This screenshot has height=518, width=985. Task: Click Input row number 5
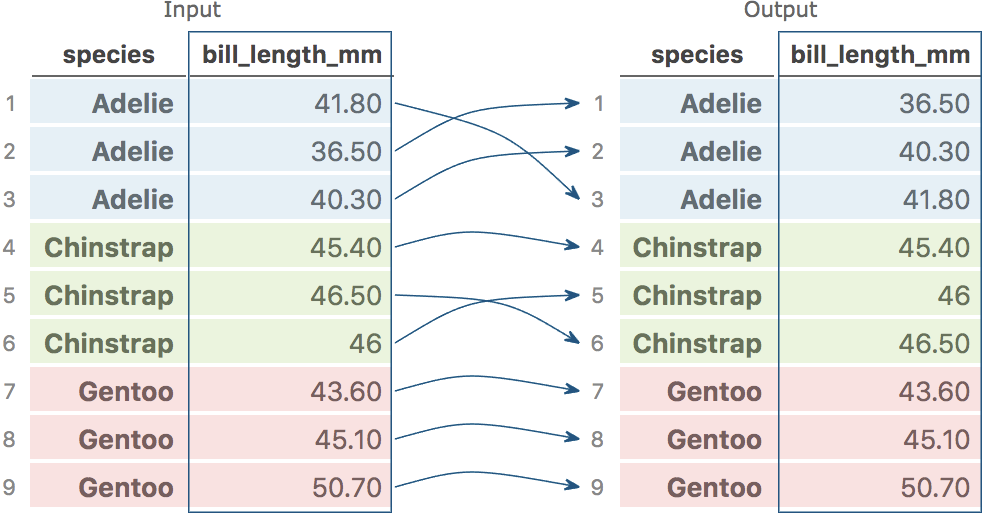coord(10,296)
